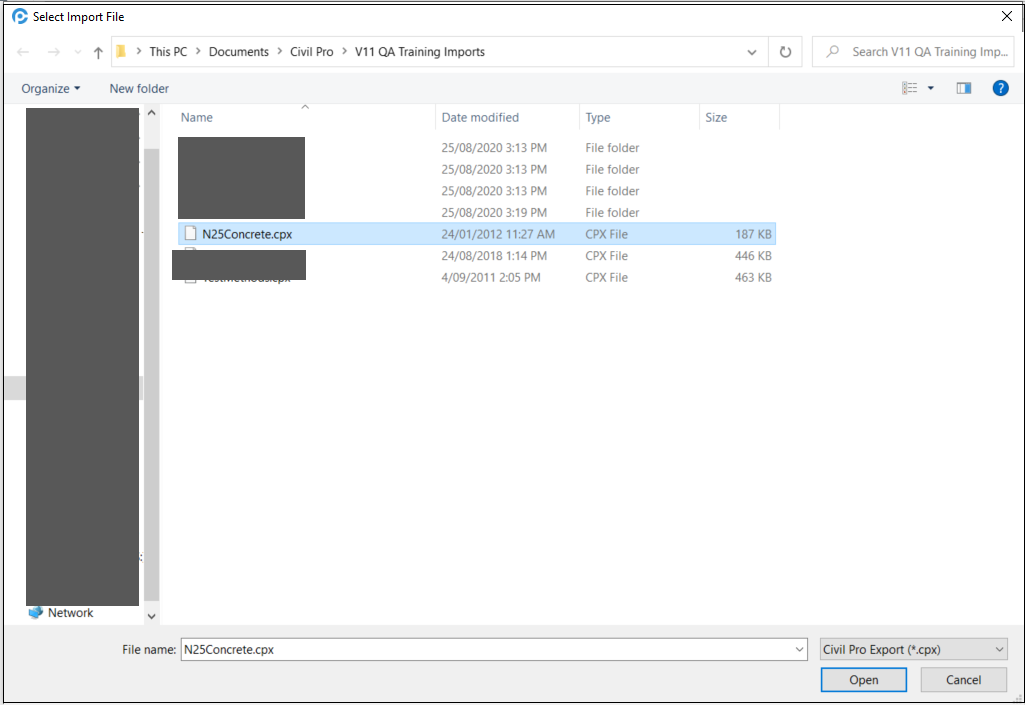Navigate to Civil Pro in breadcrumb
Image resolution: width=1025 pixels, height=705 pixels.
click(x=311, y=52)
